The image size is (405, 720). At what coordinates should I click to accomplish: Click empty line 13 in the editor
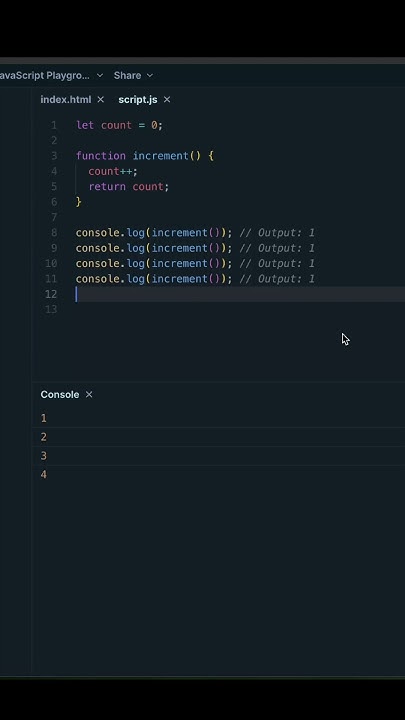coord(239,309)
